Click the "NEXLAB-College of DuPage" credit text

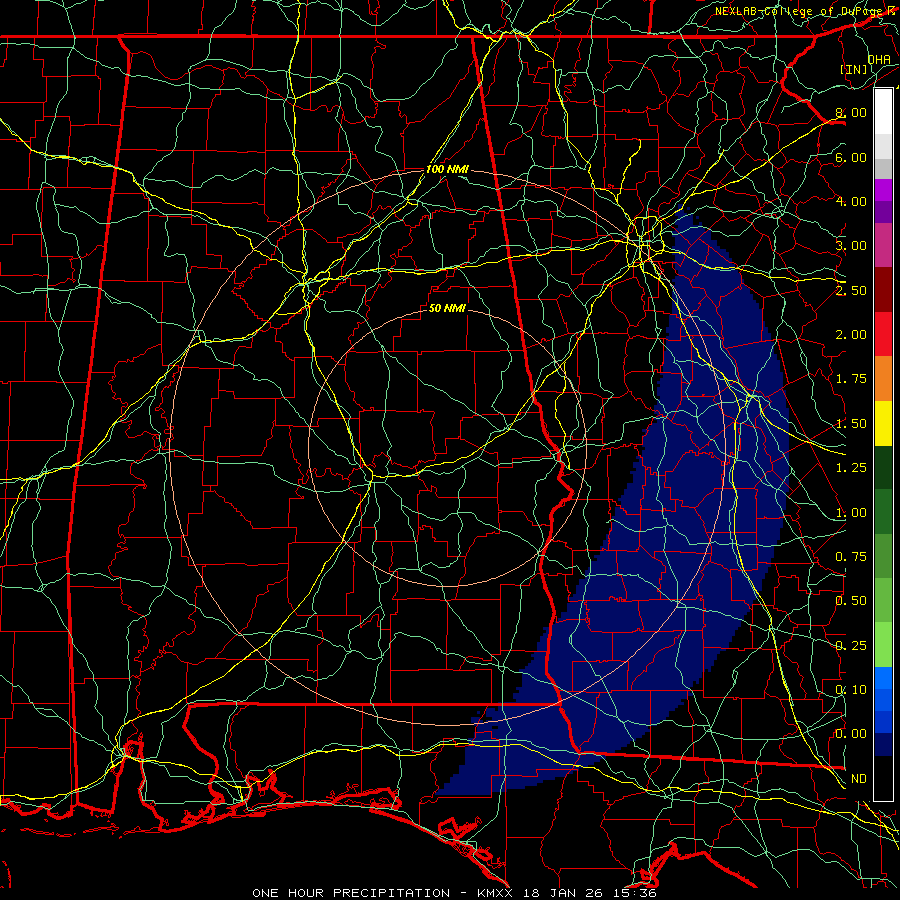(799, 11)
